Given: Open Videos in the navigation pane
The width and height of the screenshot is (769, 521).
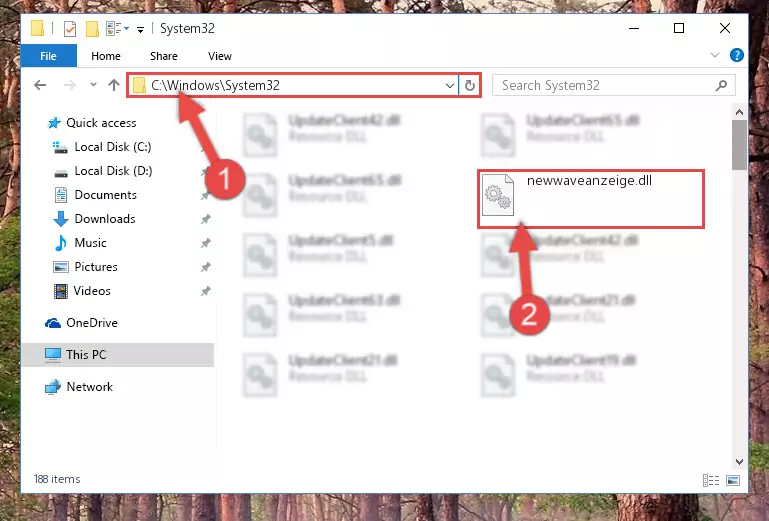Looking at the screenshot, I should [x=92, y=291].
